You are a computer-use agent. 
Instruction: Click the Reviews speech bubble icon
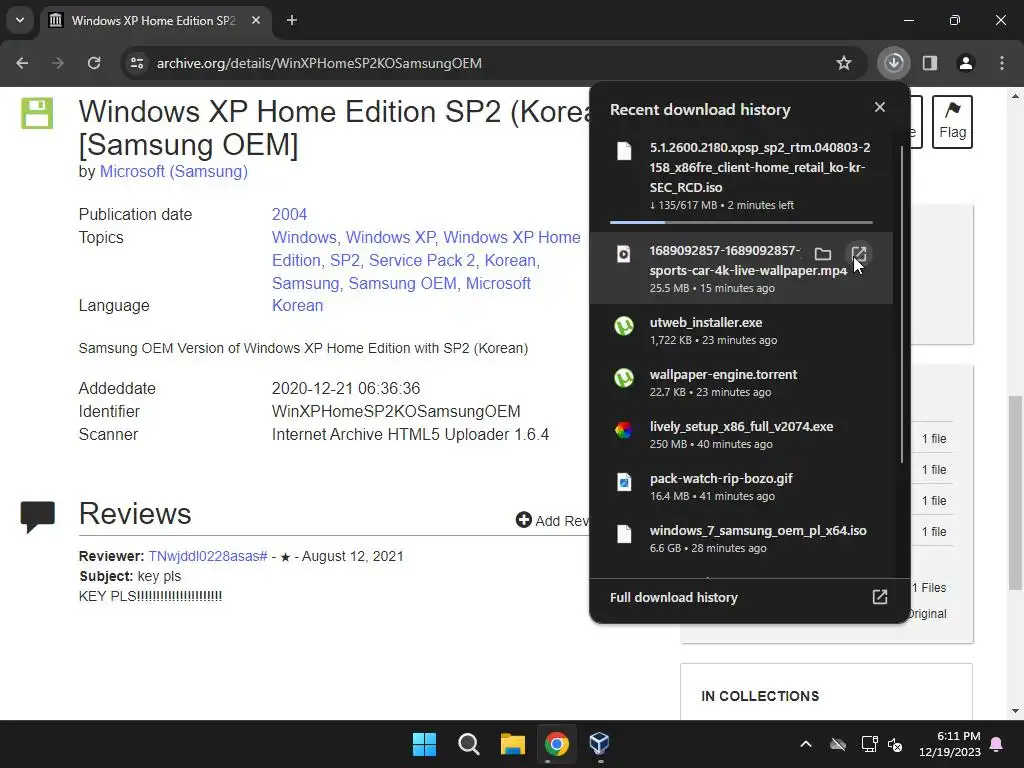pos(38,517)
